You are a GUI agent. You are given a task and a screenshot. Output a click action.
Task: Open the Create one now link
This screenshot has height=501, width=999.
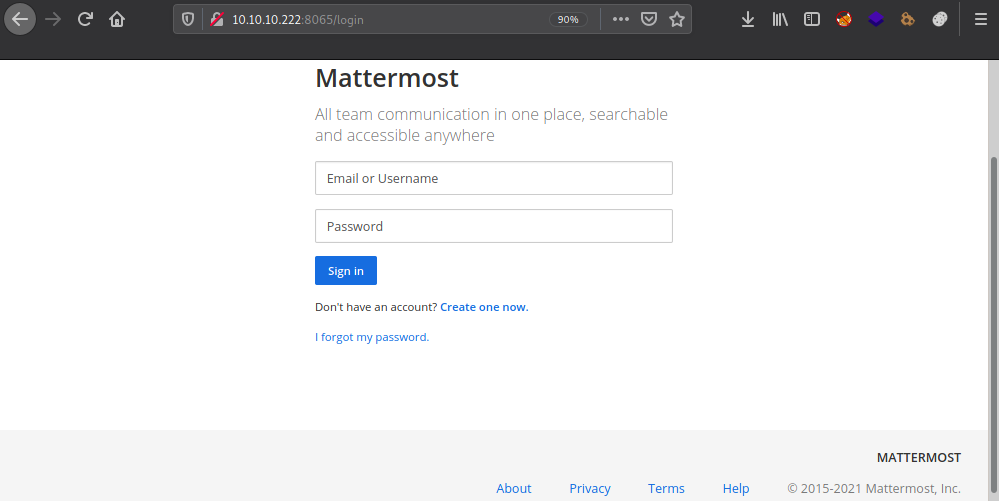(484, 307)
